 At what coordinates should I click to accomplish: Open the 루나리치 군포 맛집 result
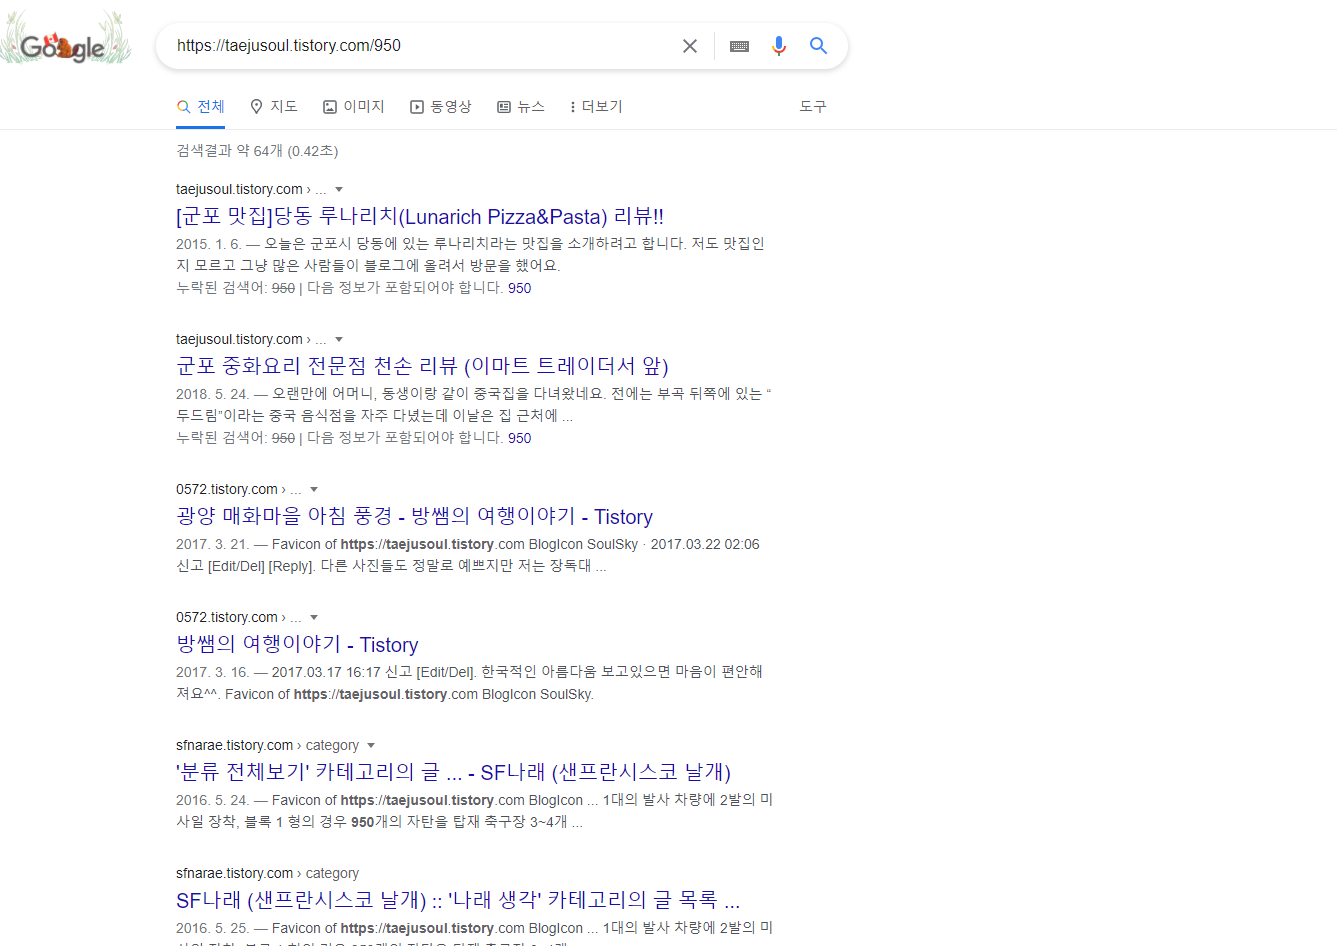420,216
